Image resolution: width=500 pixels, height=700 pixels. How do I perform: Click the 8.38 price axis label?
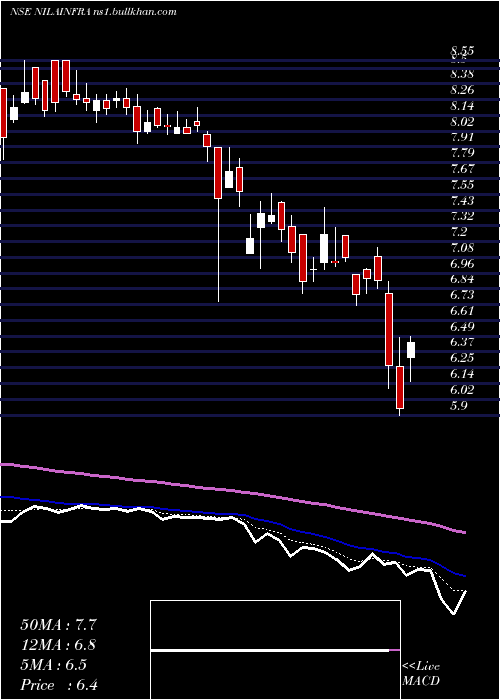click(462, 74)
